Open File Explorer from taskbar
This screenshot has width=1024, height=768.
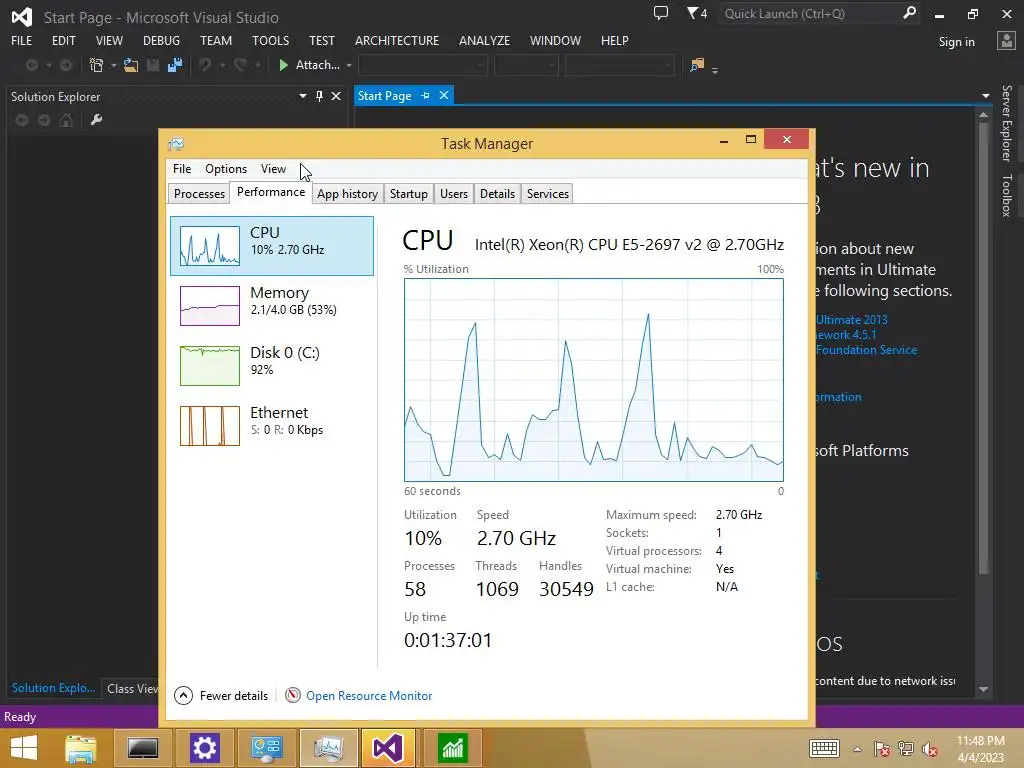[81, 748]
